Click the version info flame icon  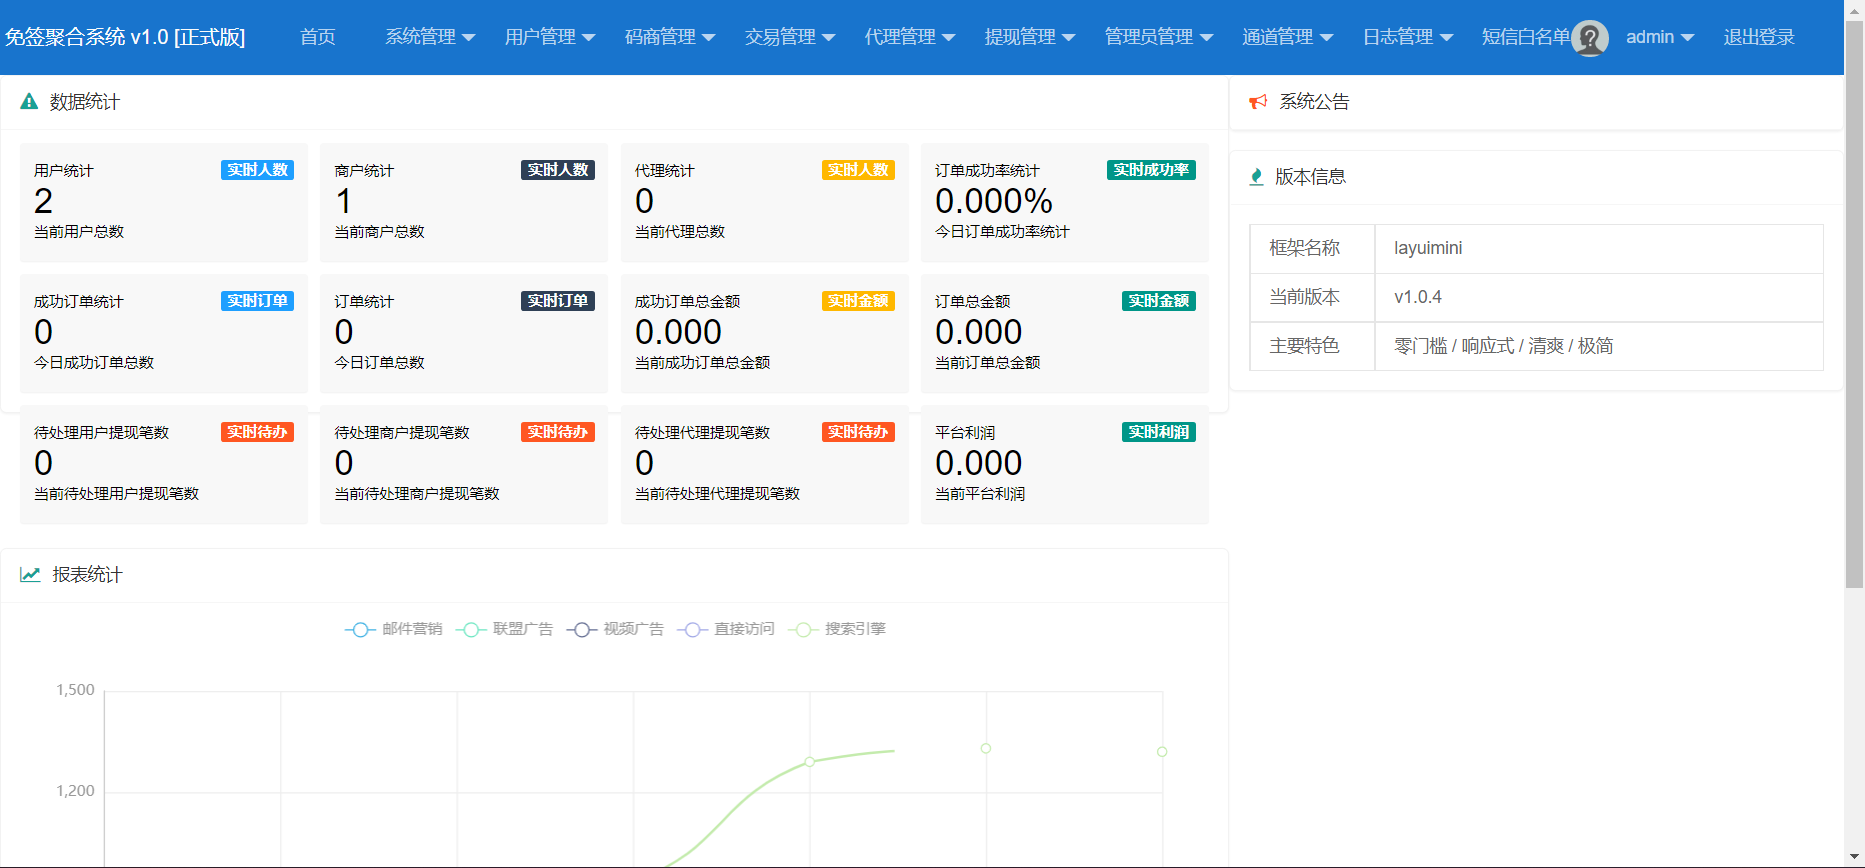point(1256,177)
